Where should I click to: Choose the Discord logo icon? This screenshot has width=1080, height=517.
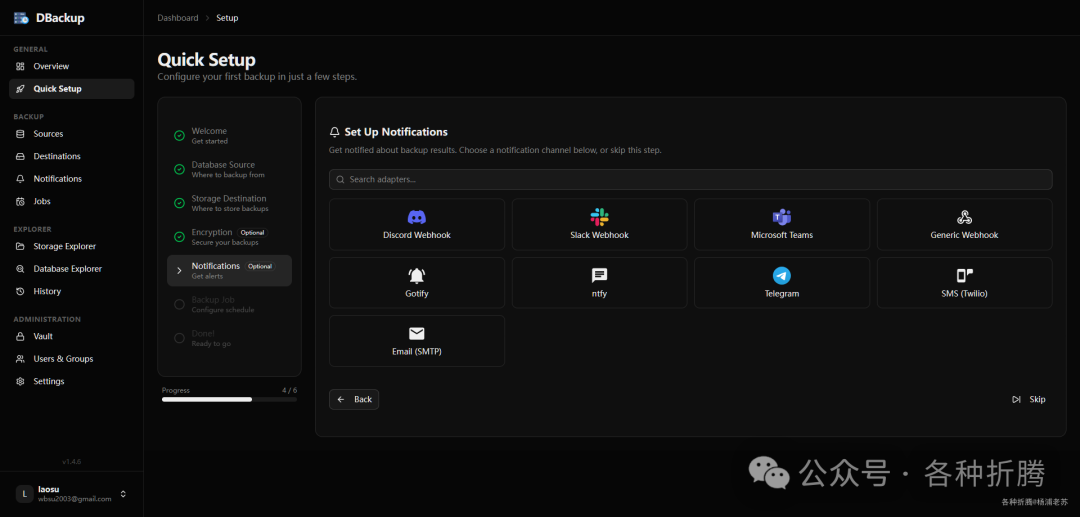click(x=417, y=218)
